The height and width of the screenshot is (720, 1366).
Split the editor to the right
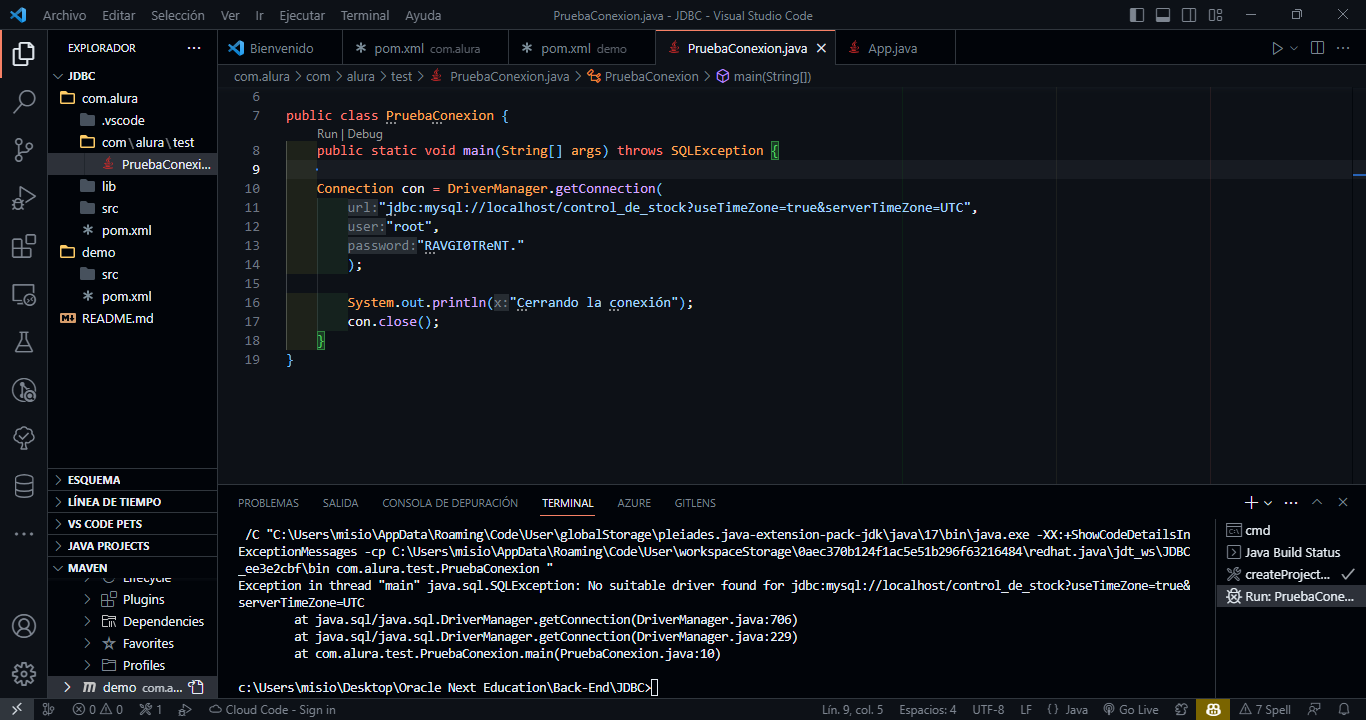coord(1318,48)
